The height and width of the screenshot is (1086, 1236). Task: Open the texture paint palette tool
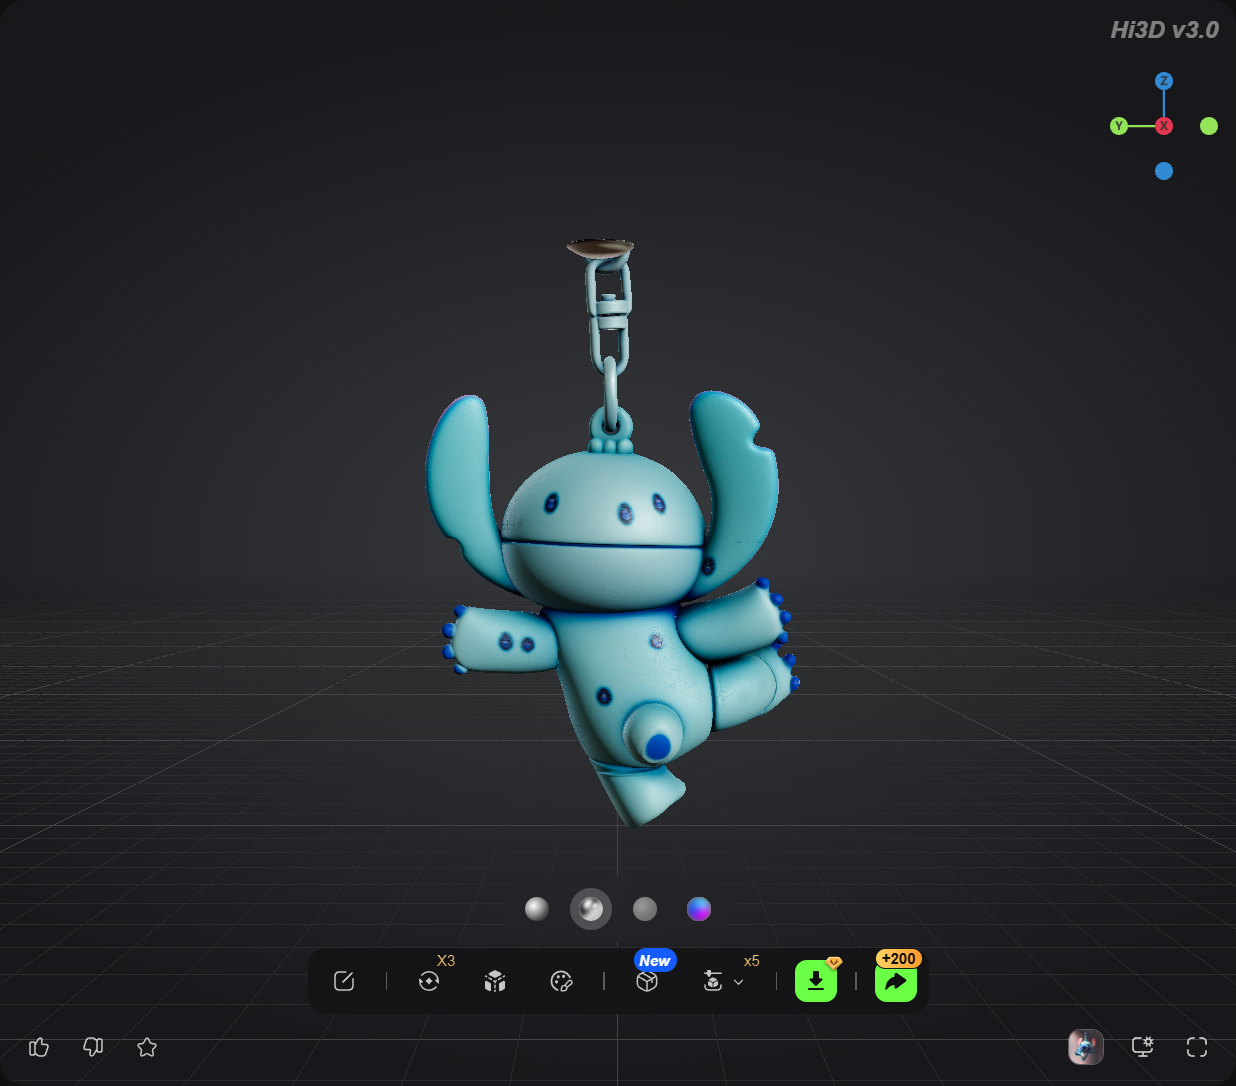pyautogui.click(x=561, y=981)
